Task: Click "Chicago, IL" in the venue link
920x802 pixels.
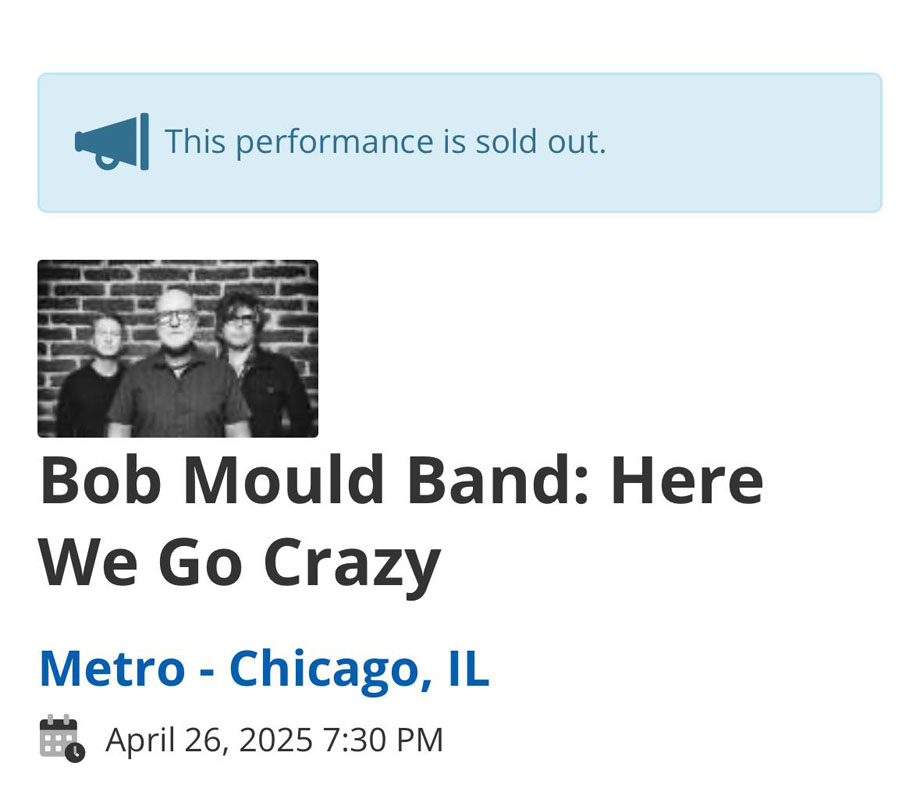Action: [x=359, y=669]
